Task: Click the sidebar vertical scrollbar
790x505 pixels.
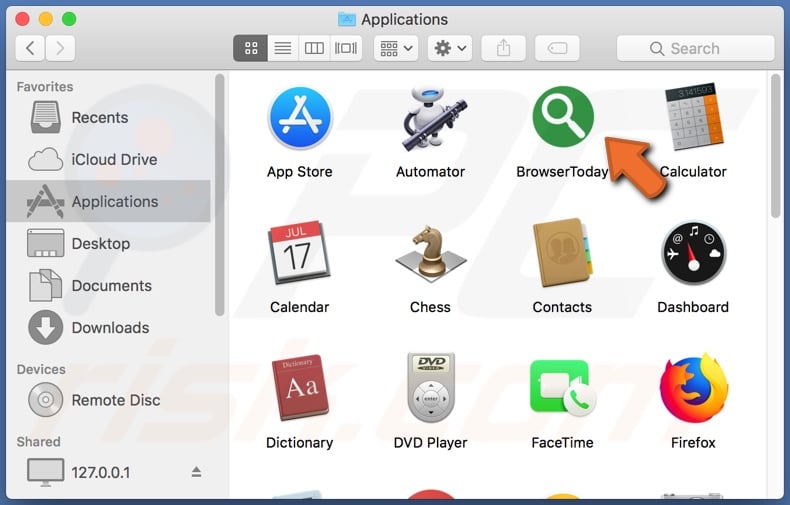Action: (219, 195)
